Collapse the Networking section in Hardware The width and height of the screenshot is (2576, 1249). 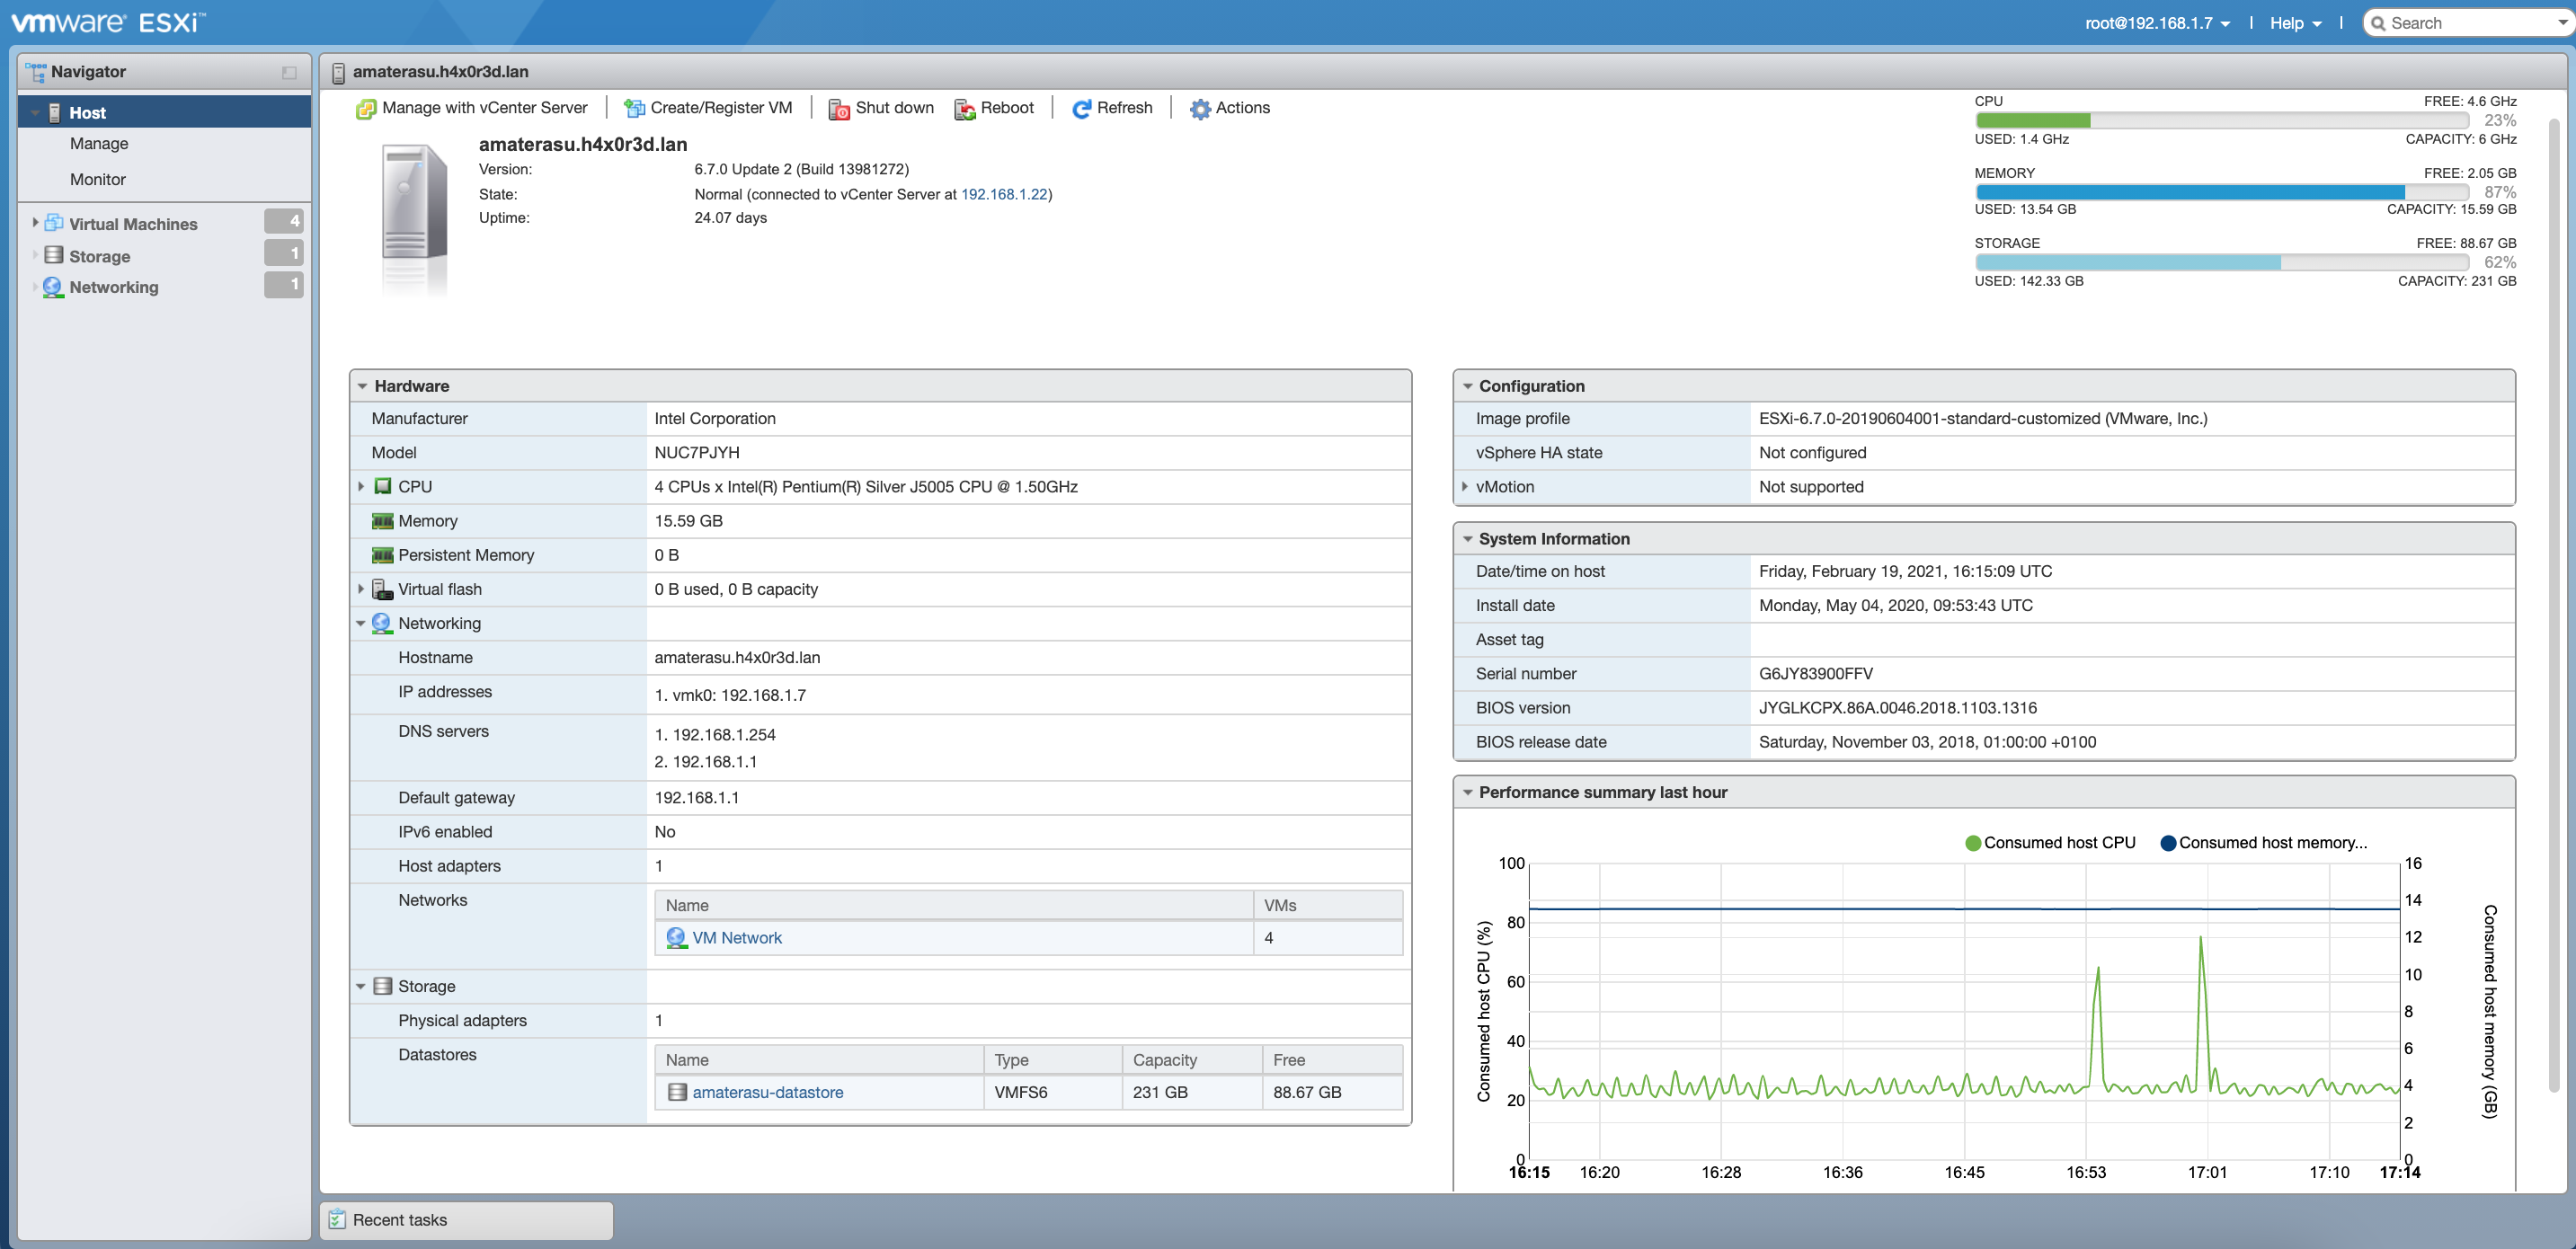coord(361,623)
